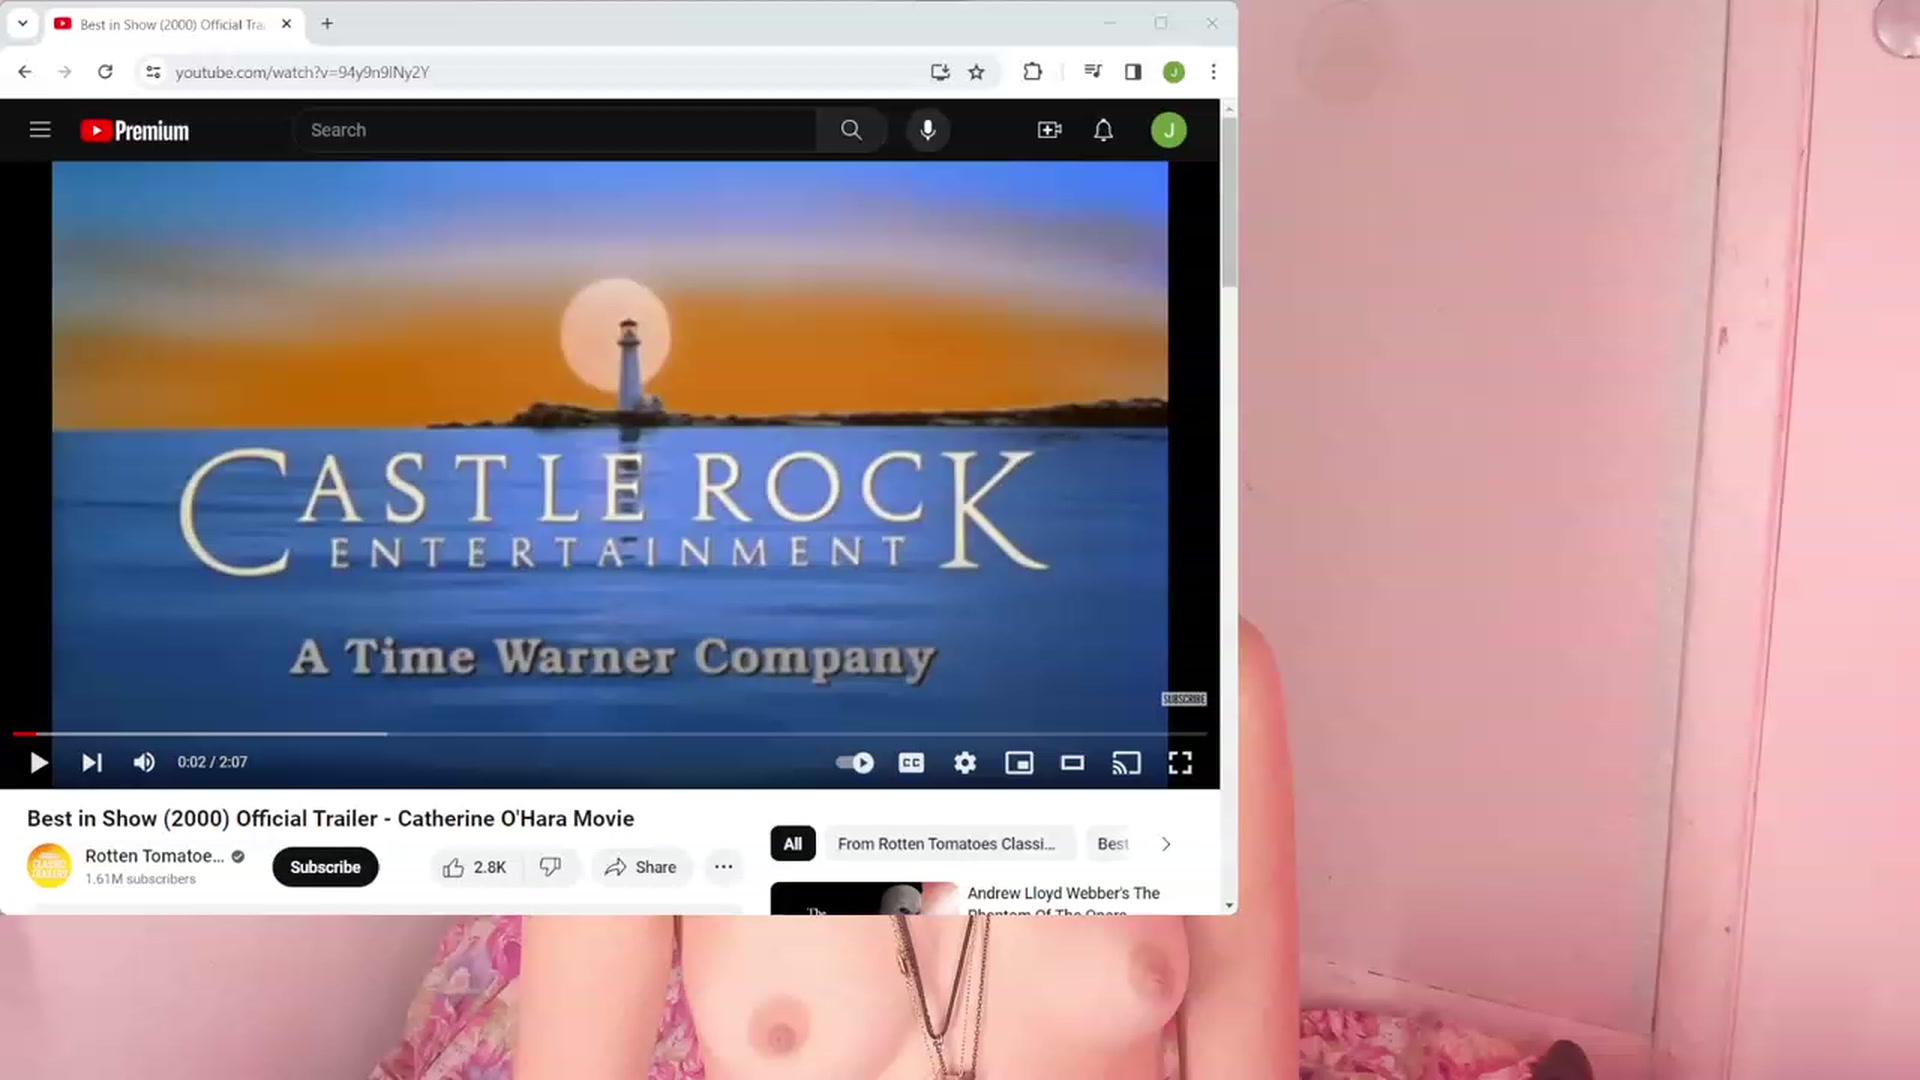Open more actions three-dot menu below video
The width and height of the screenshot is (1920, 1080).
point(723,867)
